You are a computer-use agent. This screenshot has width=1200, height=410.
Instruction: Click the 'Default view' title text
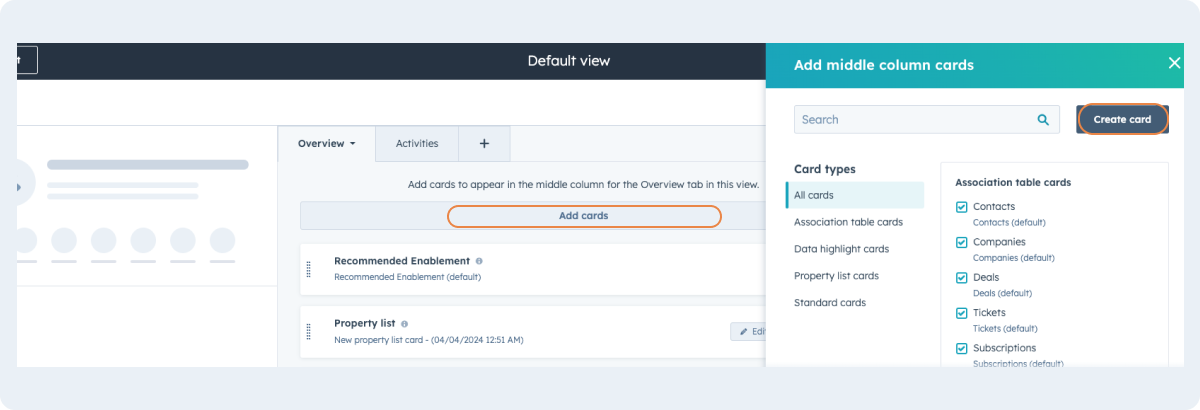pos(569,61)
